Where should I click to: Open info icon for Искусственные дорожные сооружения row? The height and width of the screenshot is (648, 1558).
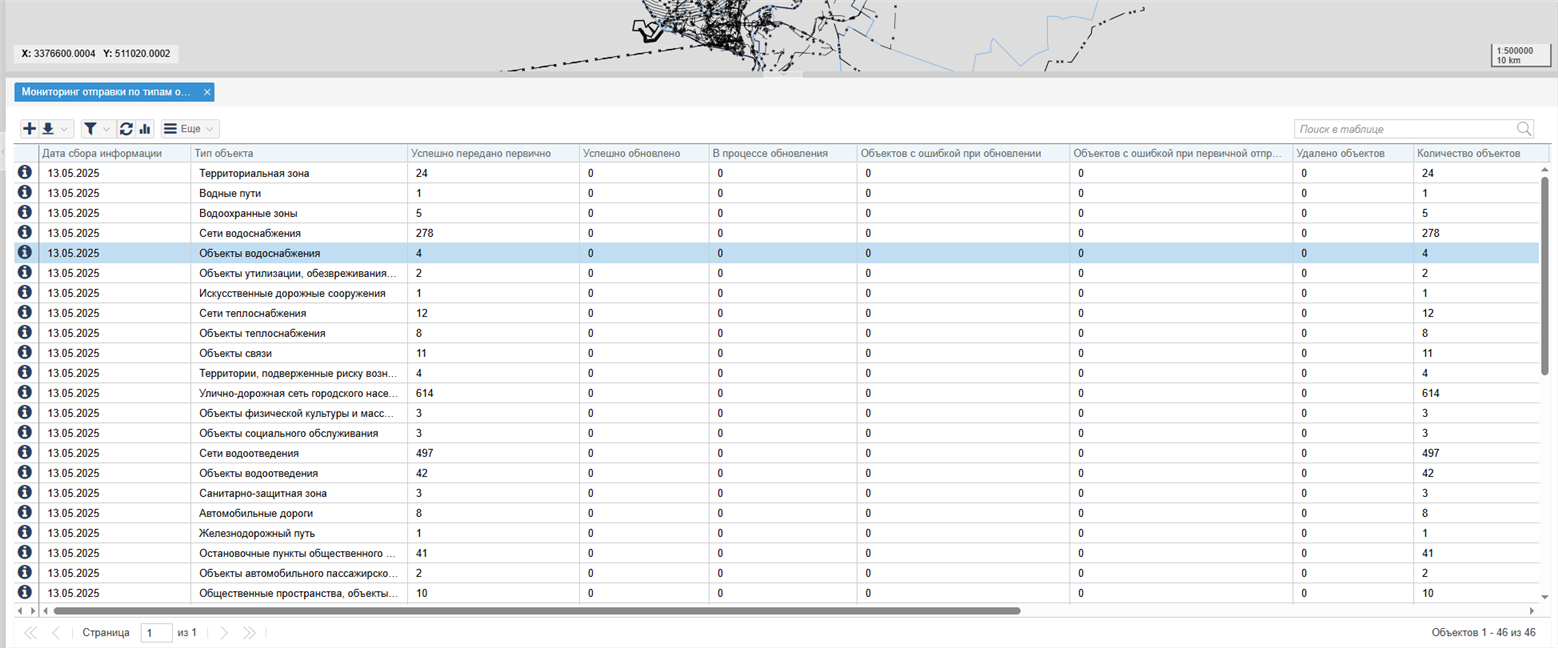25,292
